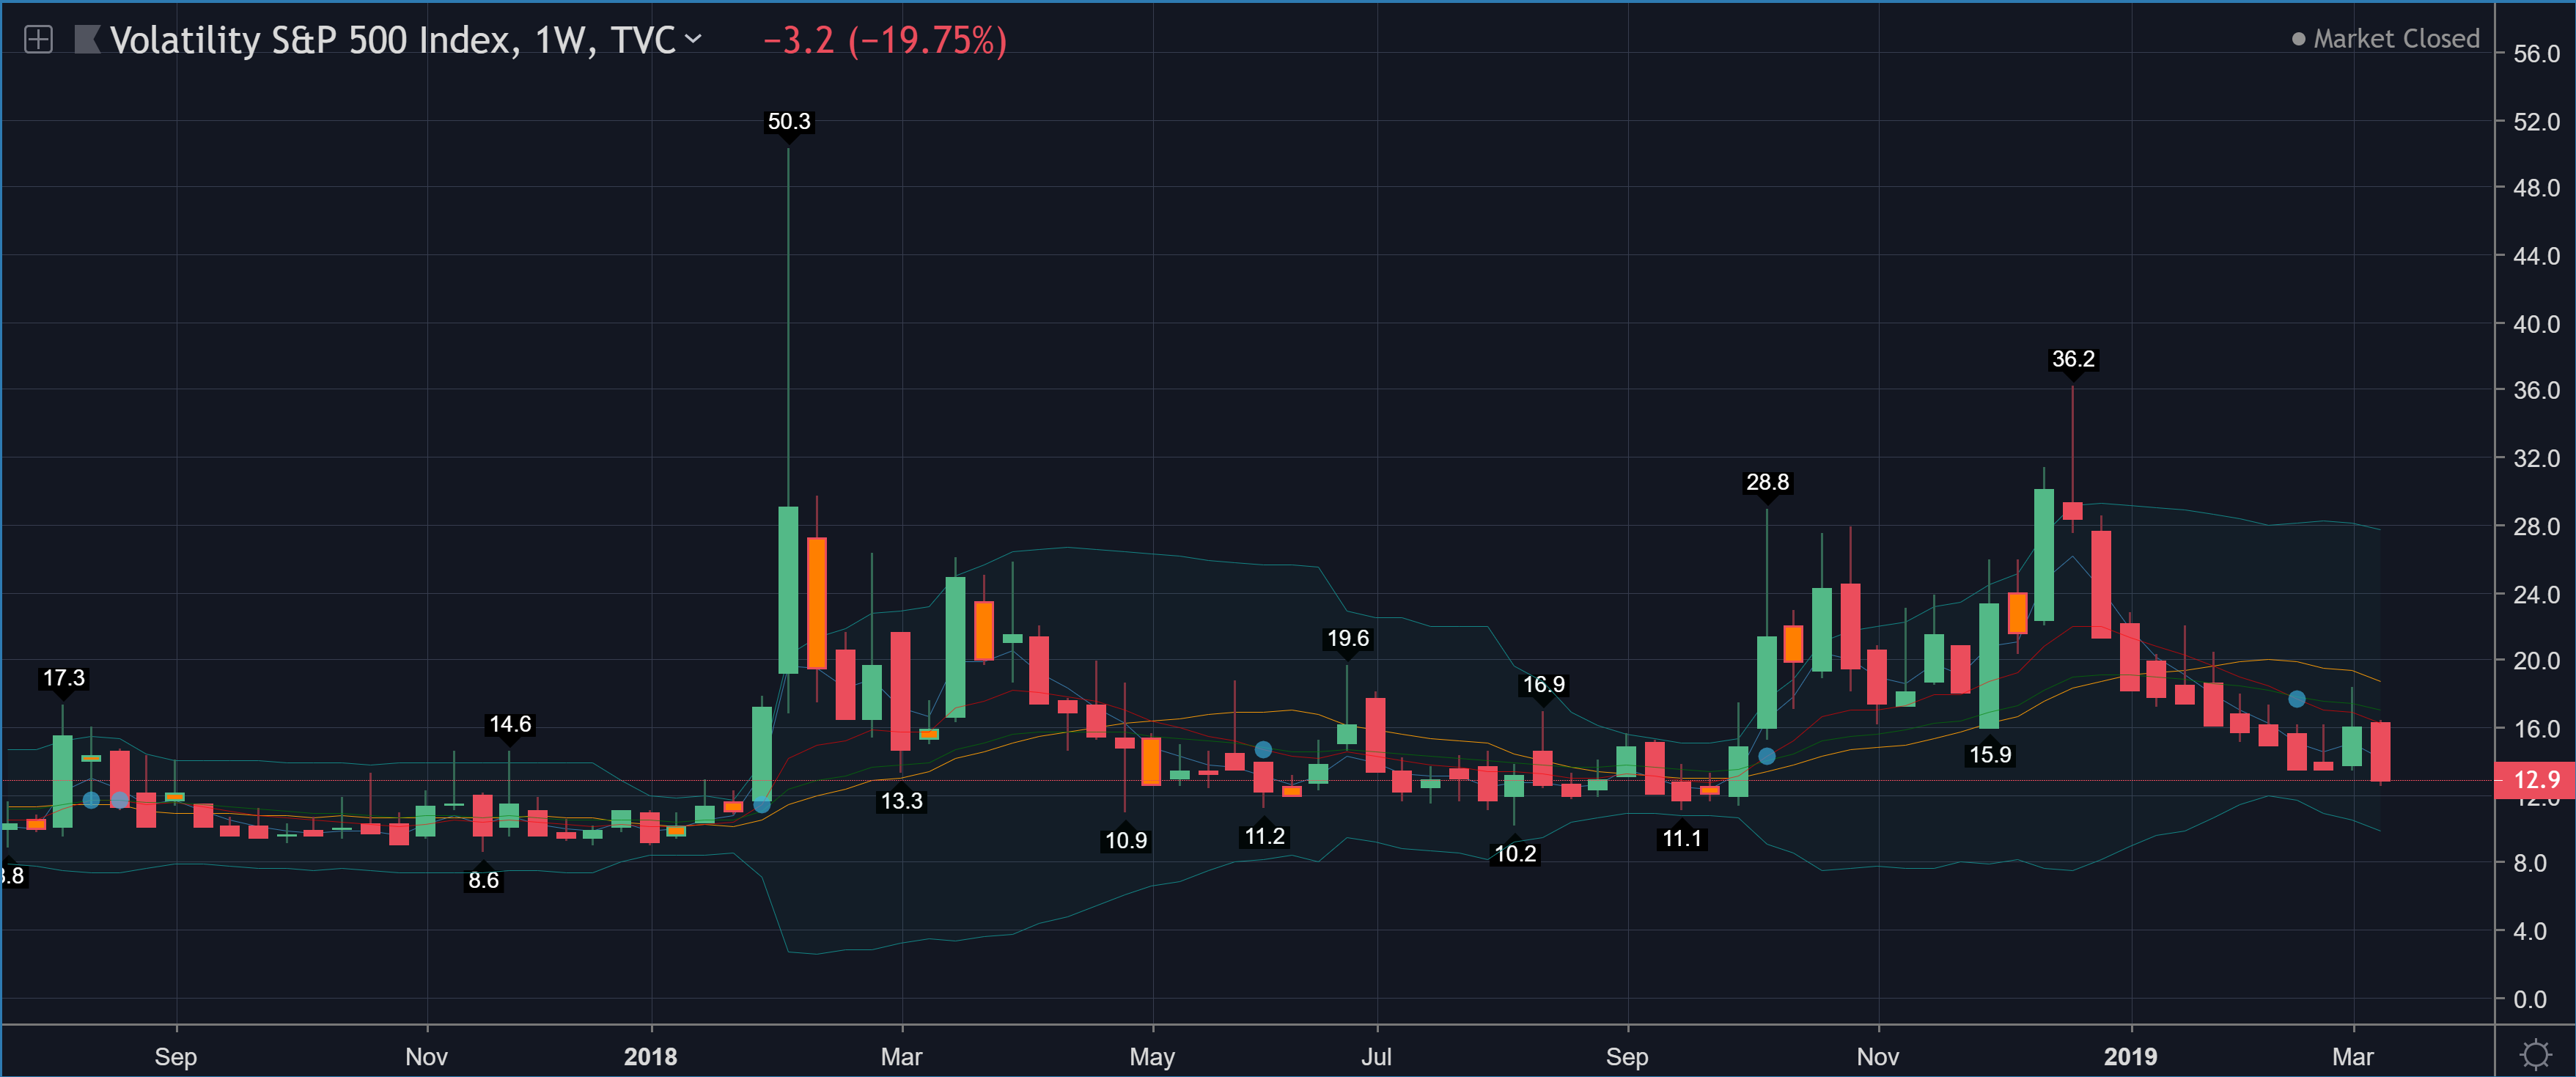Click the 15.9 low price label
Screen dimensions: 2576x1077
(x=1989, y=755)
